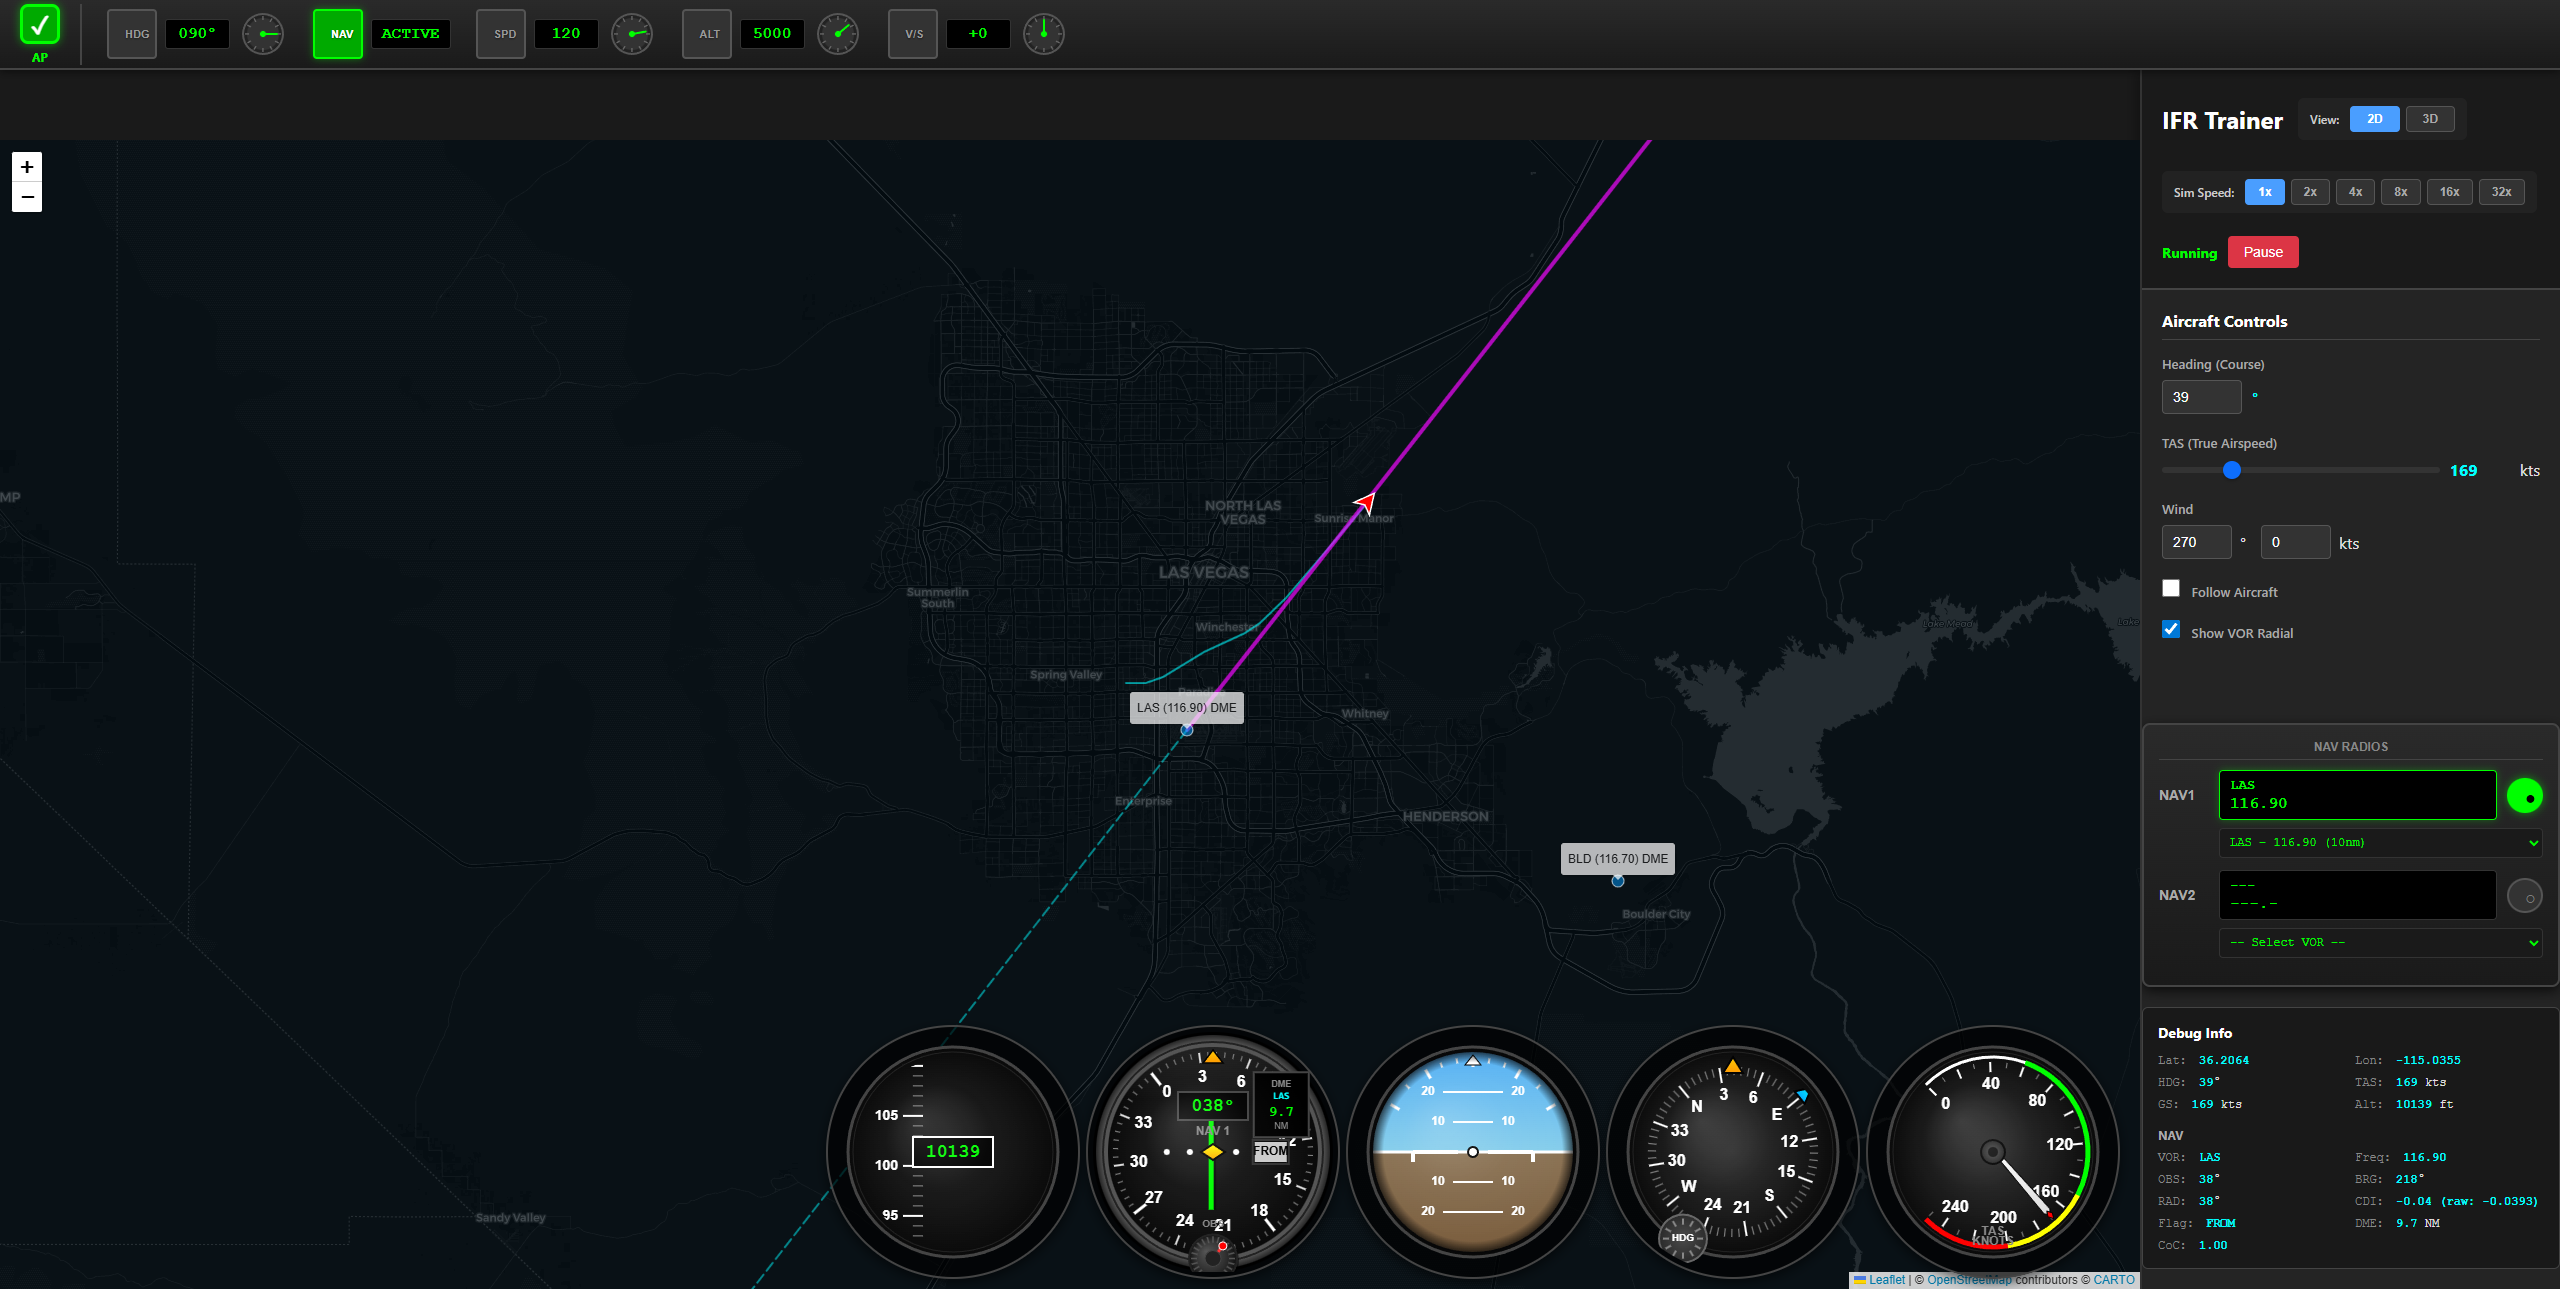Screen dimensions: 2560x1289
Task: Click the vertical speed indicator icon
Action: point(1043,33)
